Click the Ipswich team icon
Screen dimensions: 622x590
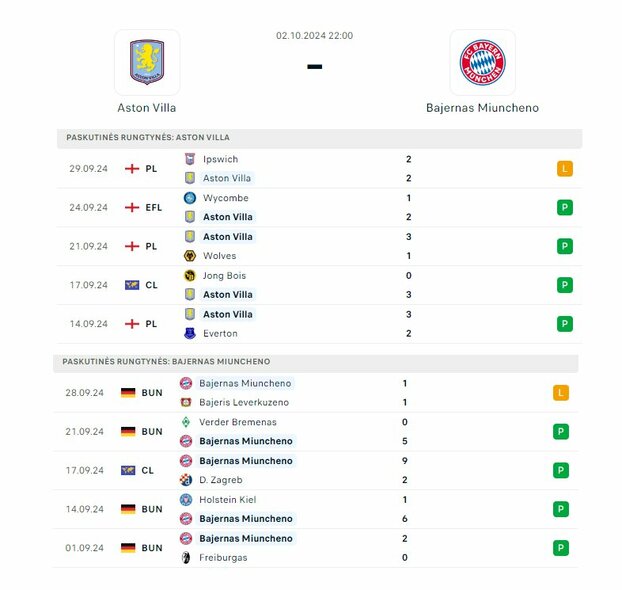[x=190, y=159]
